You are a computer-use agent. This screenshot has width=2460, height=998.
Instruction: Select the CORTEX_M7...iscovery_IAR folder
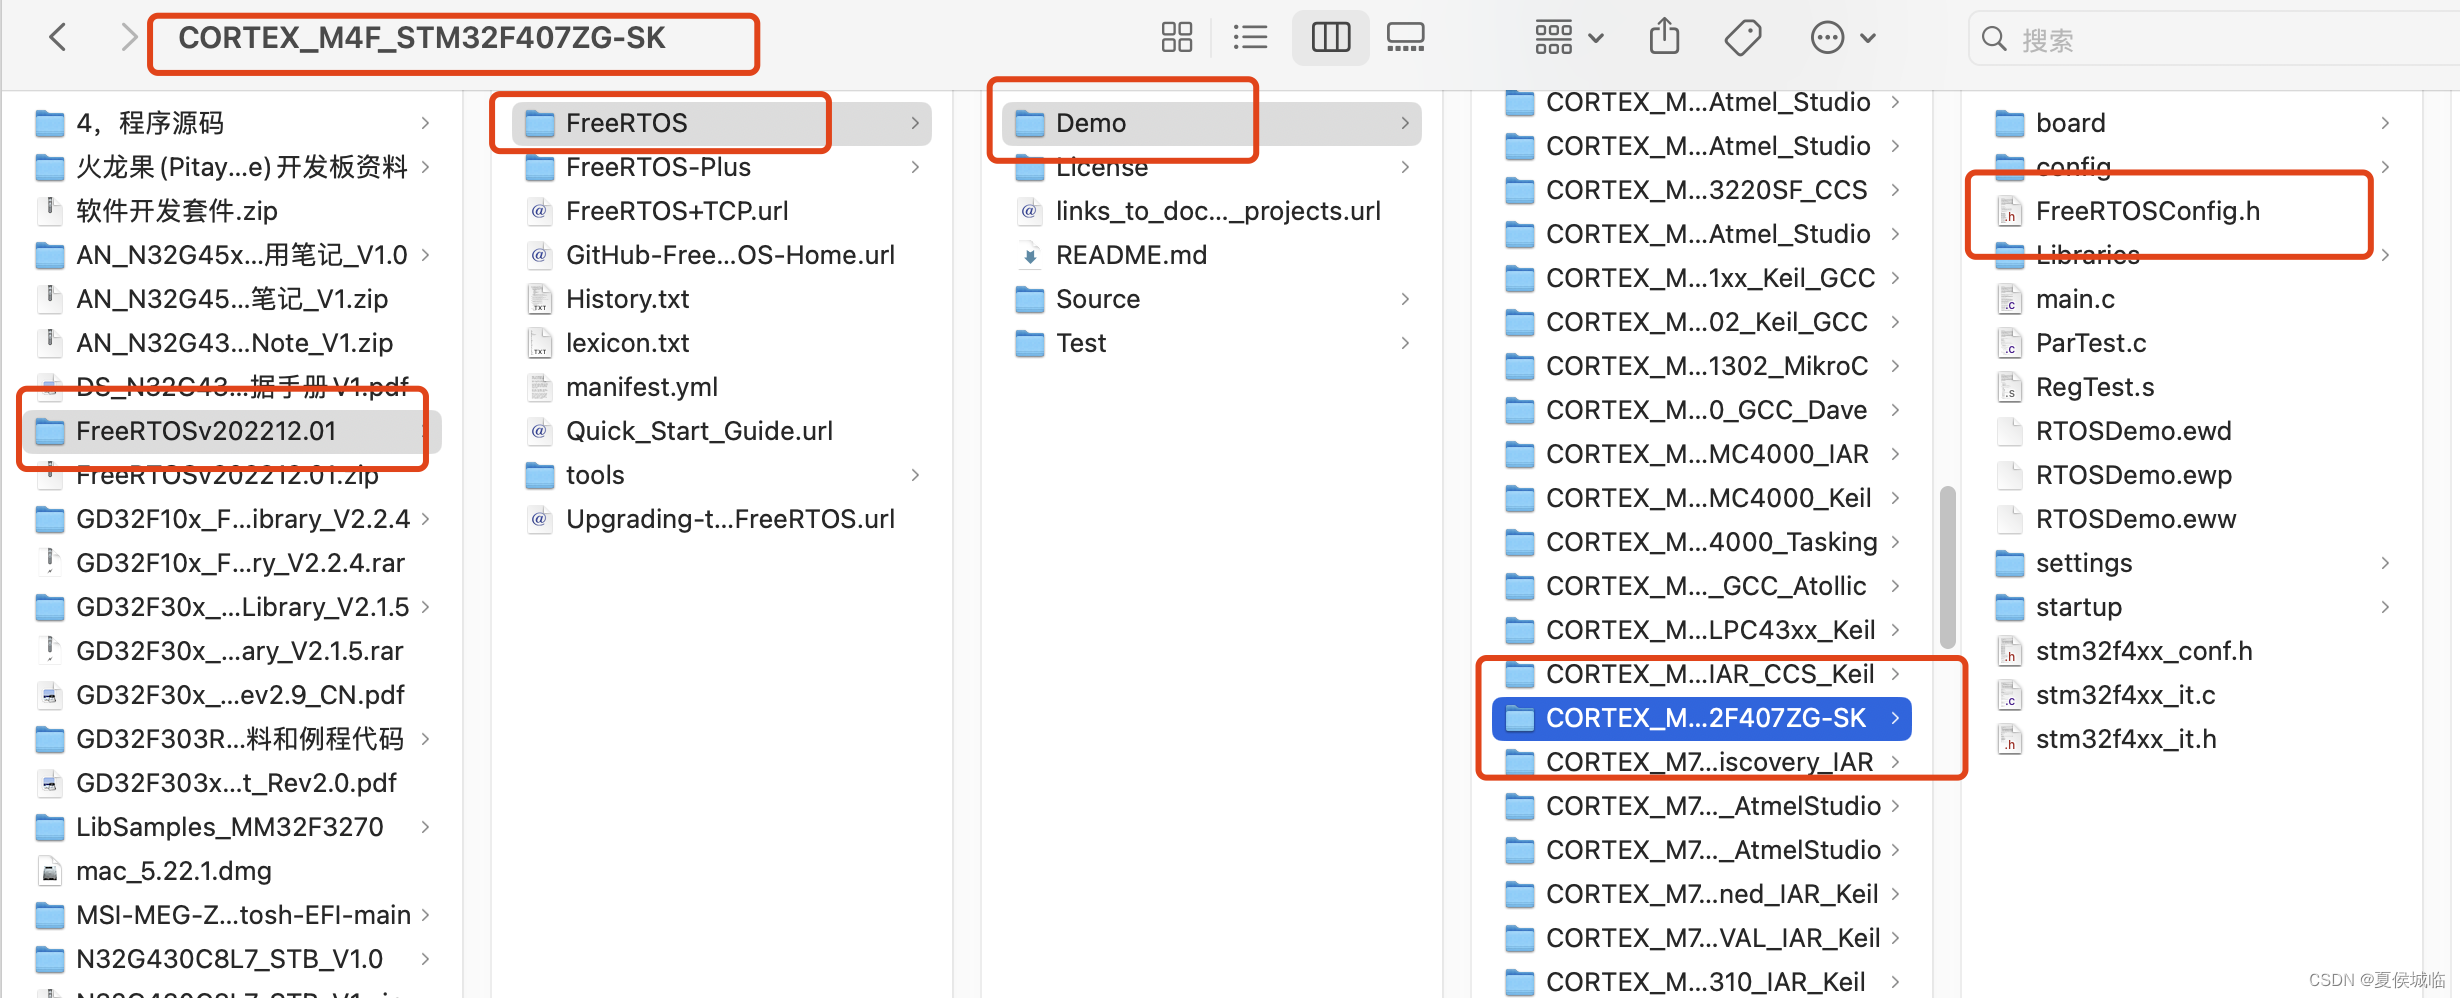(x=1702, y=762)
